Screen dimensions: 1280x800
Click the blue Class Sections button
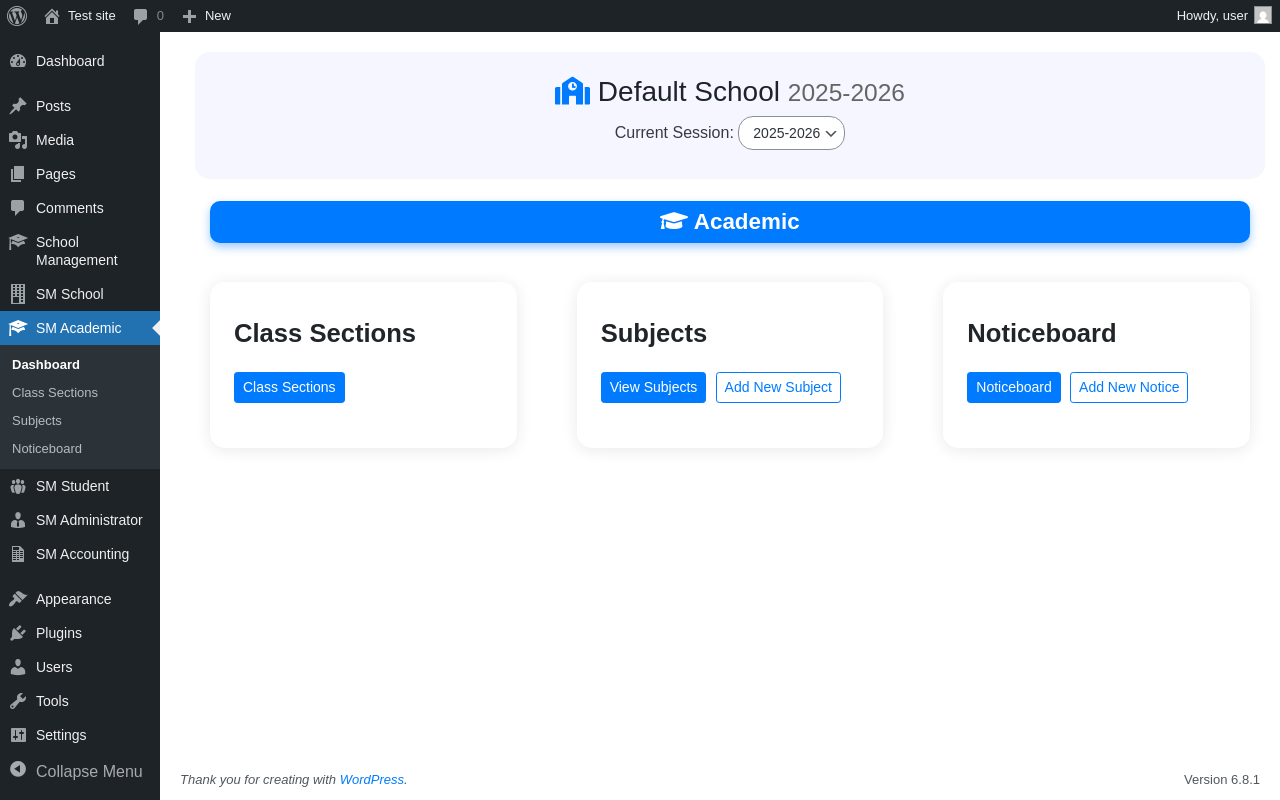tap(289, 387)
